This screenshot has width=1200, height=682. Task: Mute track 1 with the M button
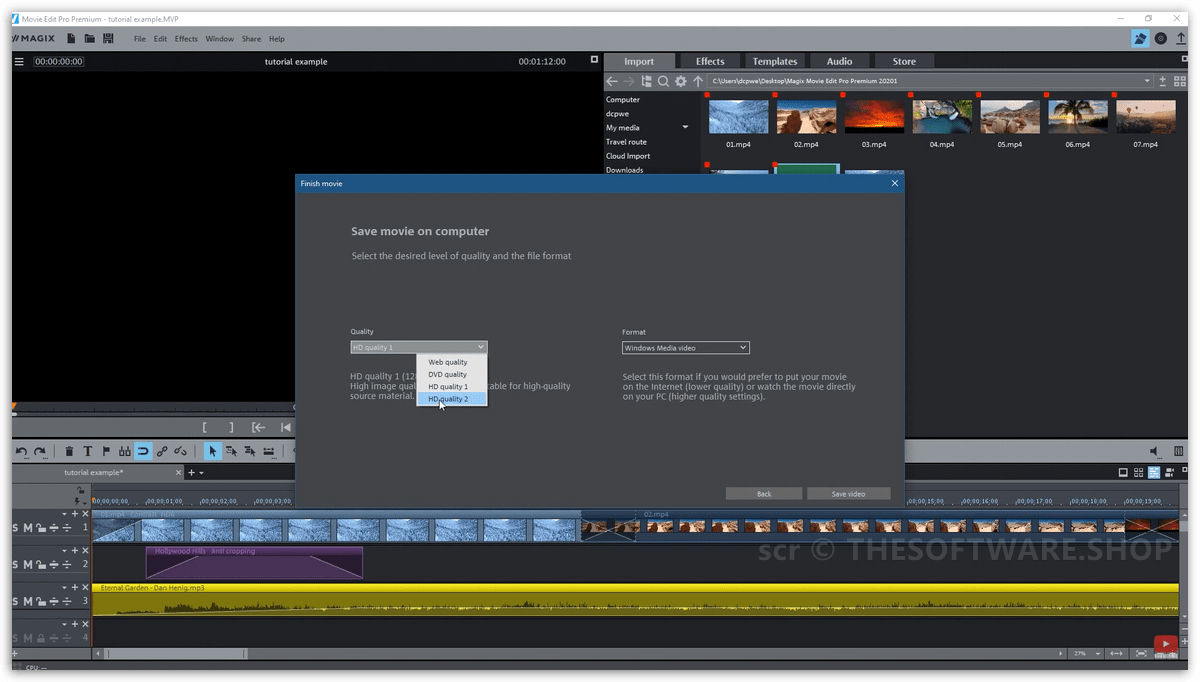pyautogui.click(x=28, y=528)
